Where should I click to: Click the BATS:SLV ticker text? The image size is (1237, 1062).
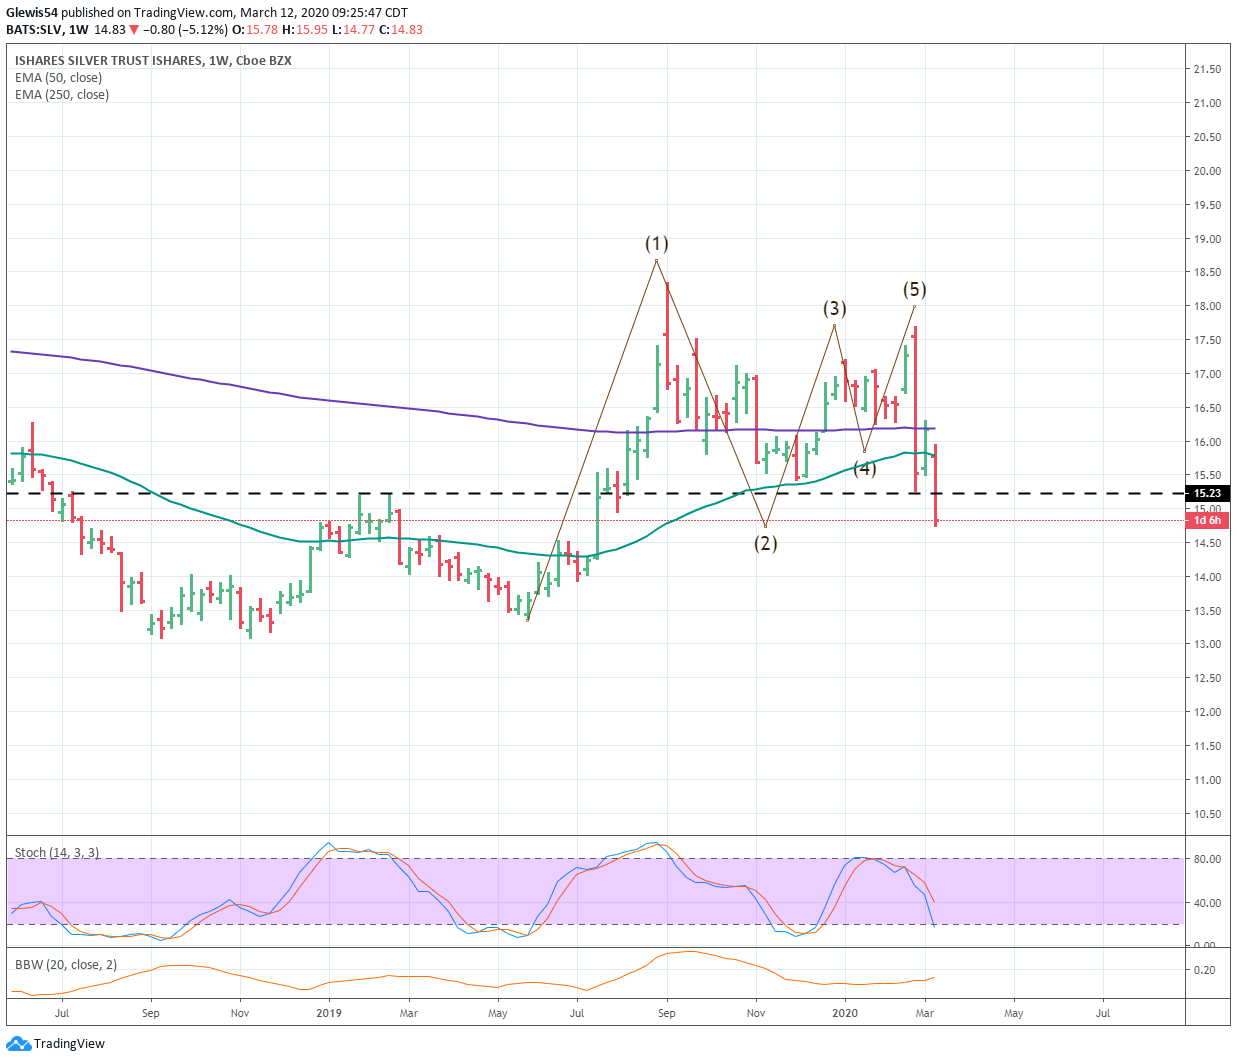pyautogui.click(x=35, y=30)
